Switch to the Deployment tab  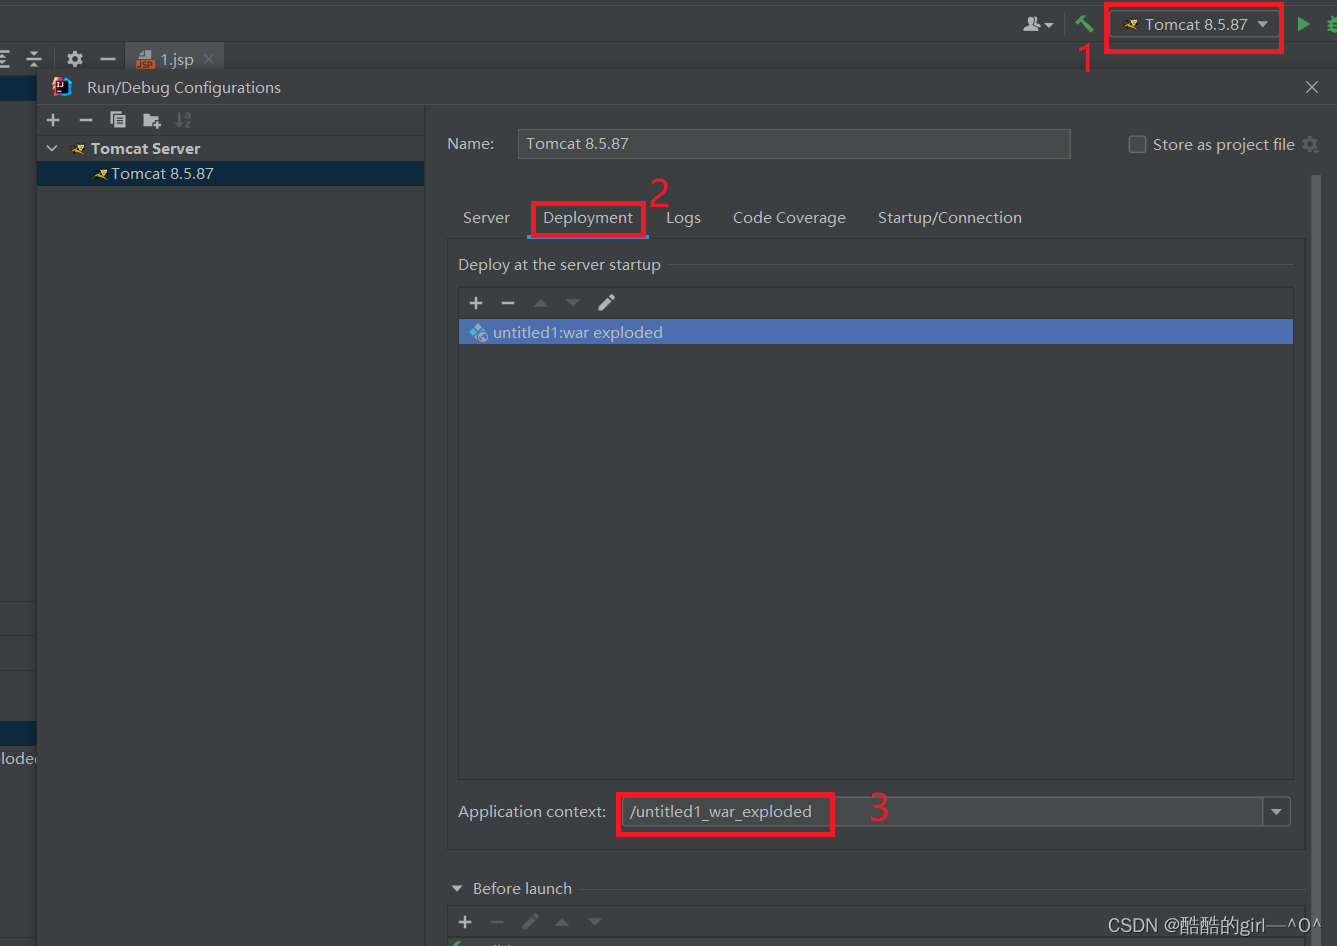588,218
